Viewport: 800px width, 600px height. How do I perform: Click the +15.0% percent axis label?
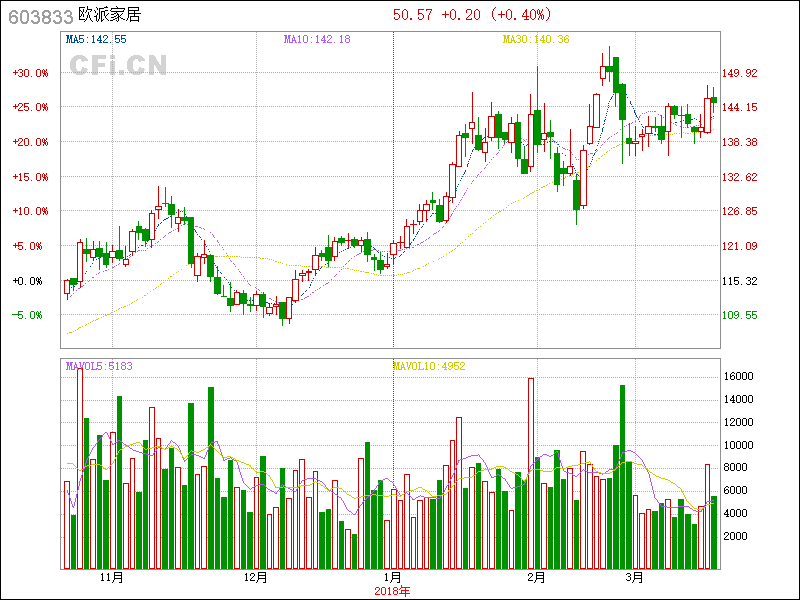tap(30, 177)
